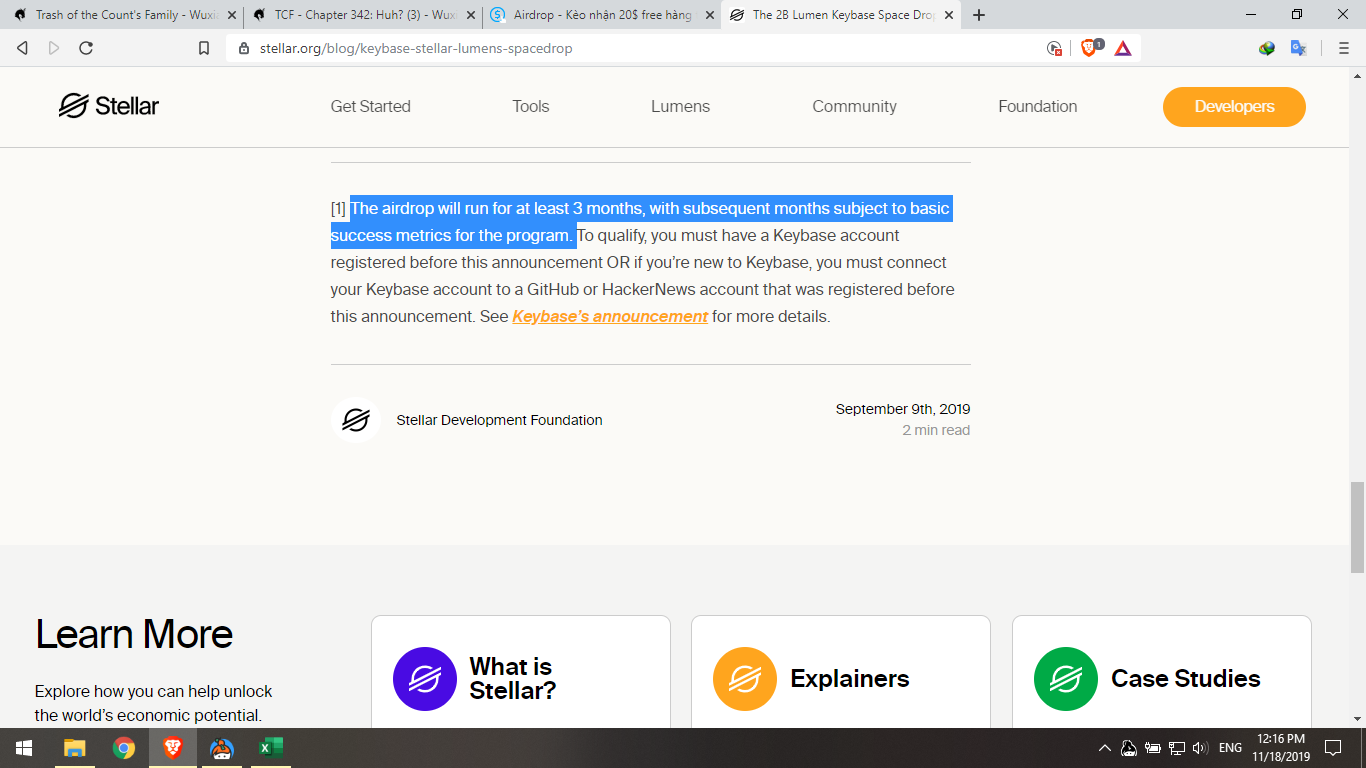The width and height of the screenshot is (1366, 768).
Task: Reload the current page
Action: pos(86,48)
